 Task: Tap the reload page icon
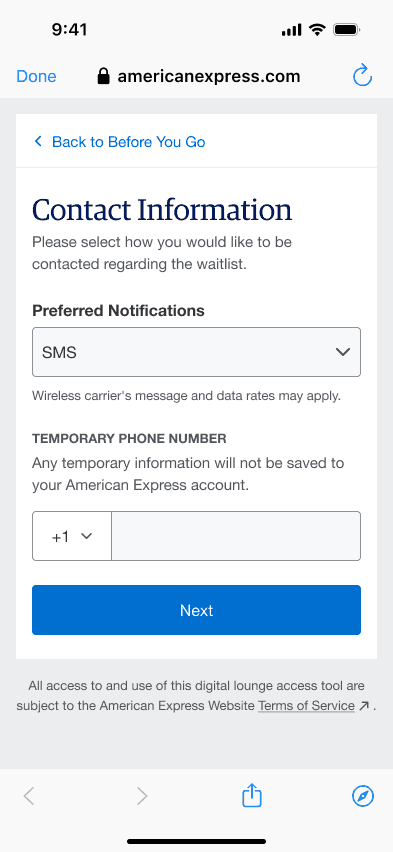point(362,76)
